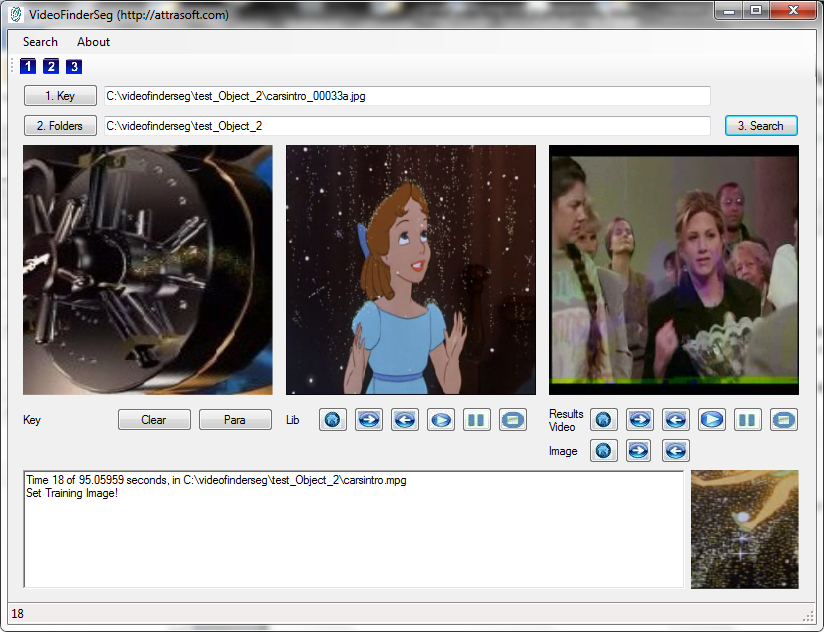Go to next Results Video item
This screenshot has width=824, height=632.
[x=640, y=420]
